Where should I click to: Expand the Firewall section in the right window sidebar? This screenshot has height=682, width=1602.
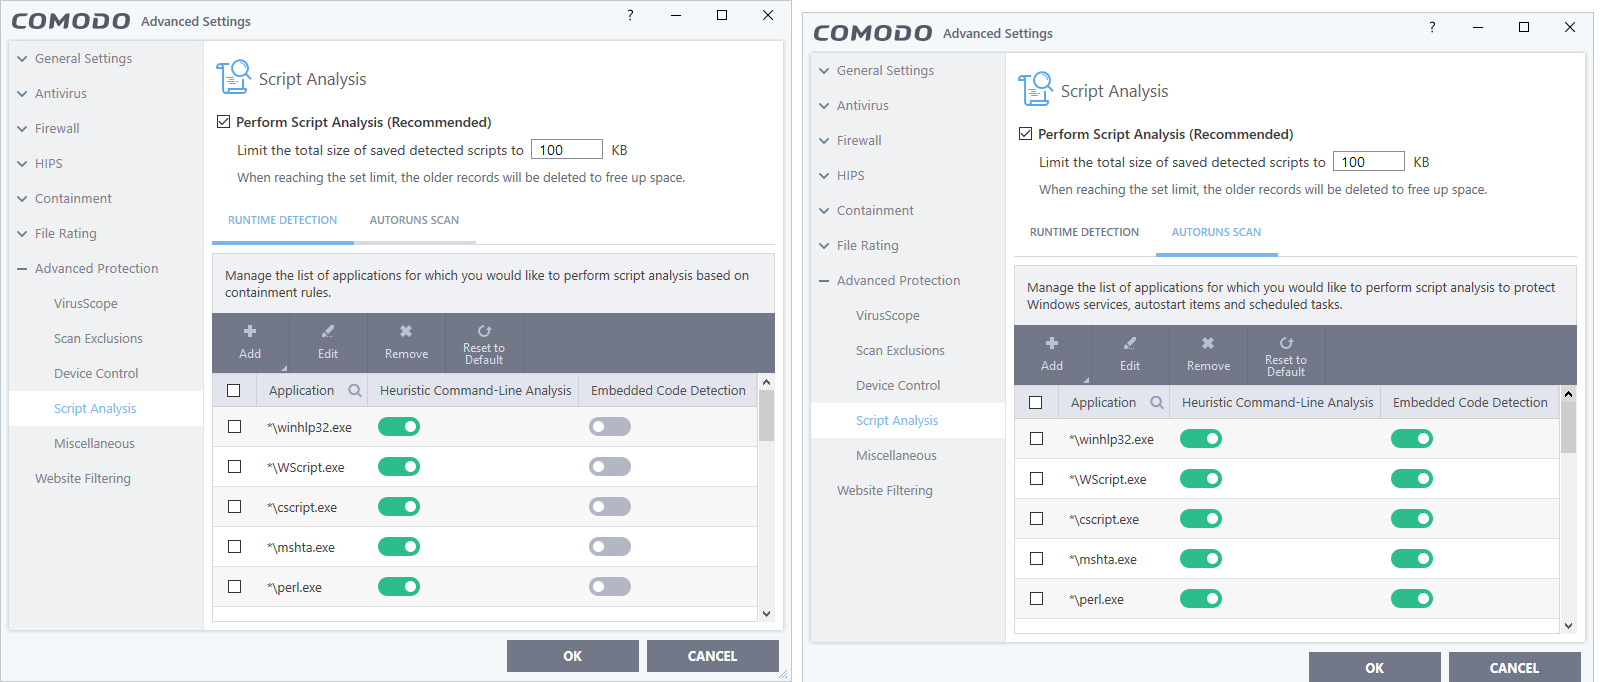[x=824, y=141]
